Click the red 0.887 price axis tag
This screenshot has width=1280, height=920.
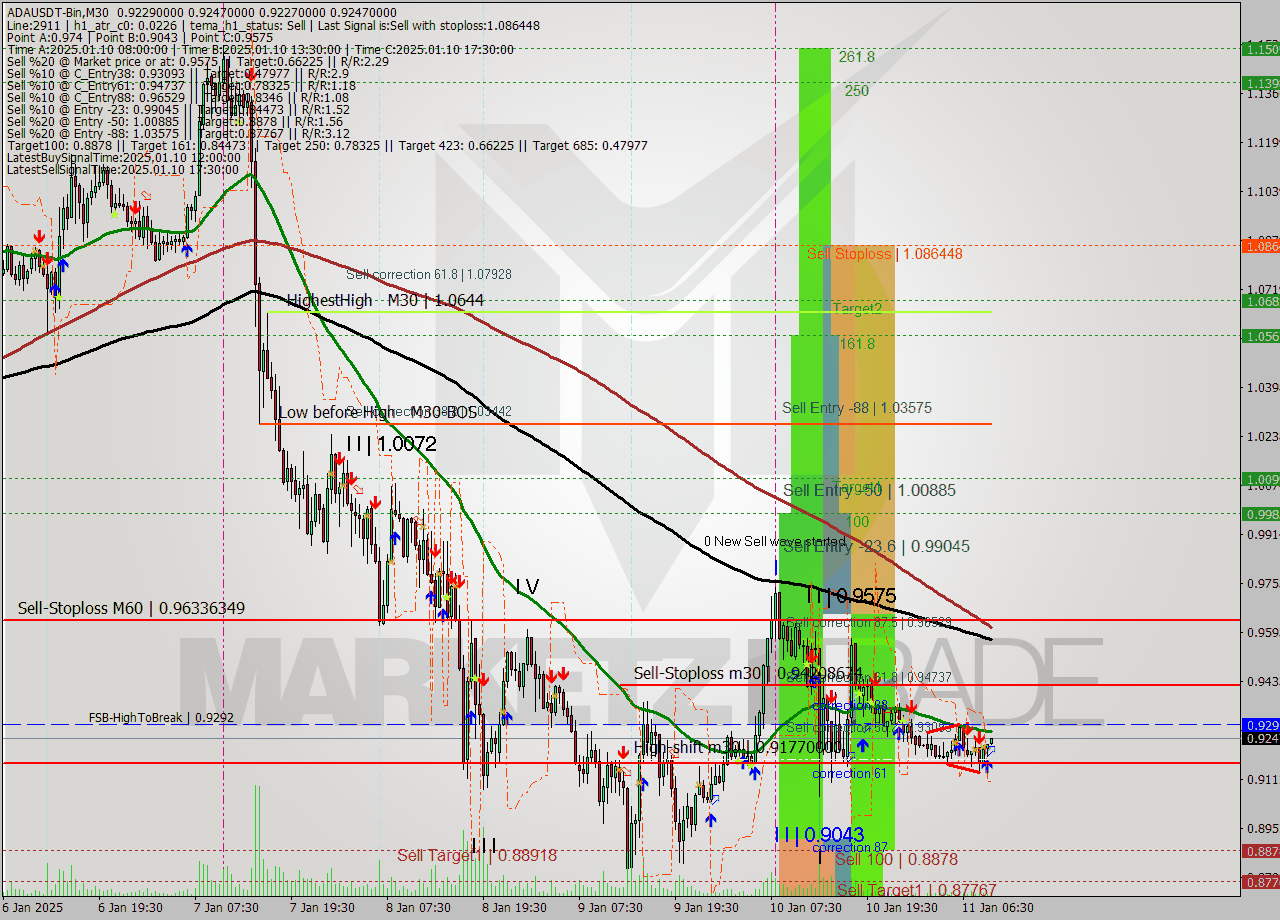[x=1260, y=850]
